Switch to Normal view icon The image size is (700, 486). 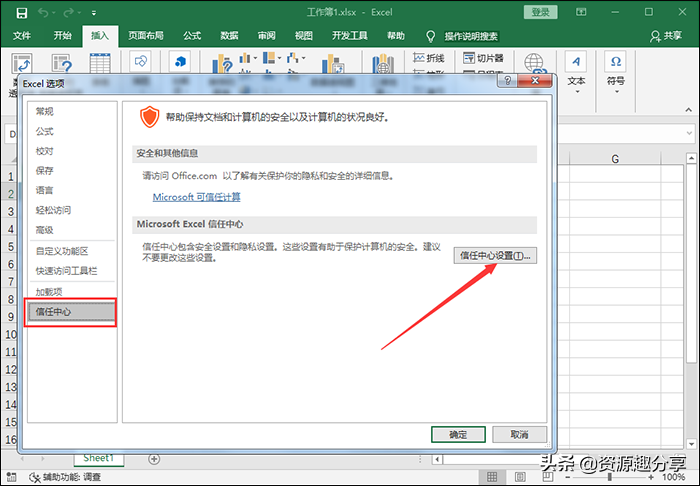(x=492, y=477)
